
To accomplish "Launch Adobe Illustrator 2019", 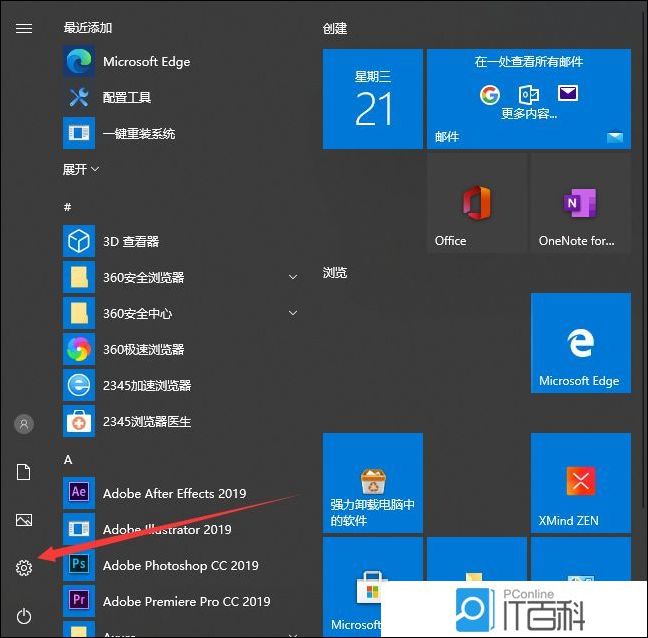I will [180, 529].
